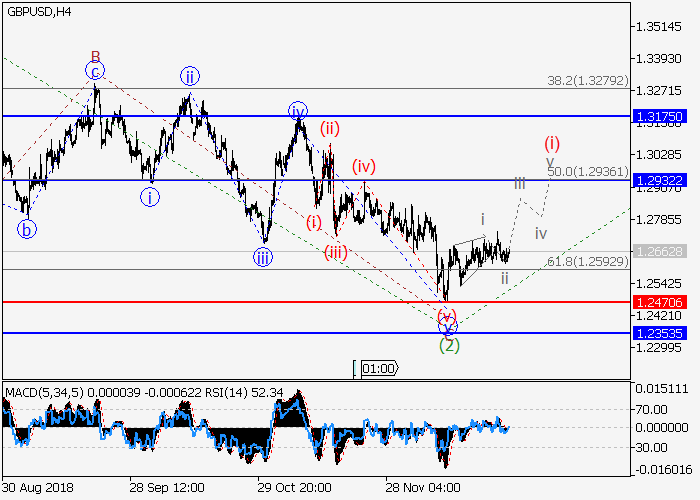Select the red (ii) wave label
This screenshot has height=500, width=700.
pyautogui.click(x=329, y=129)
